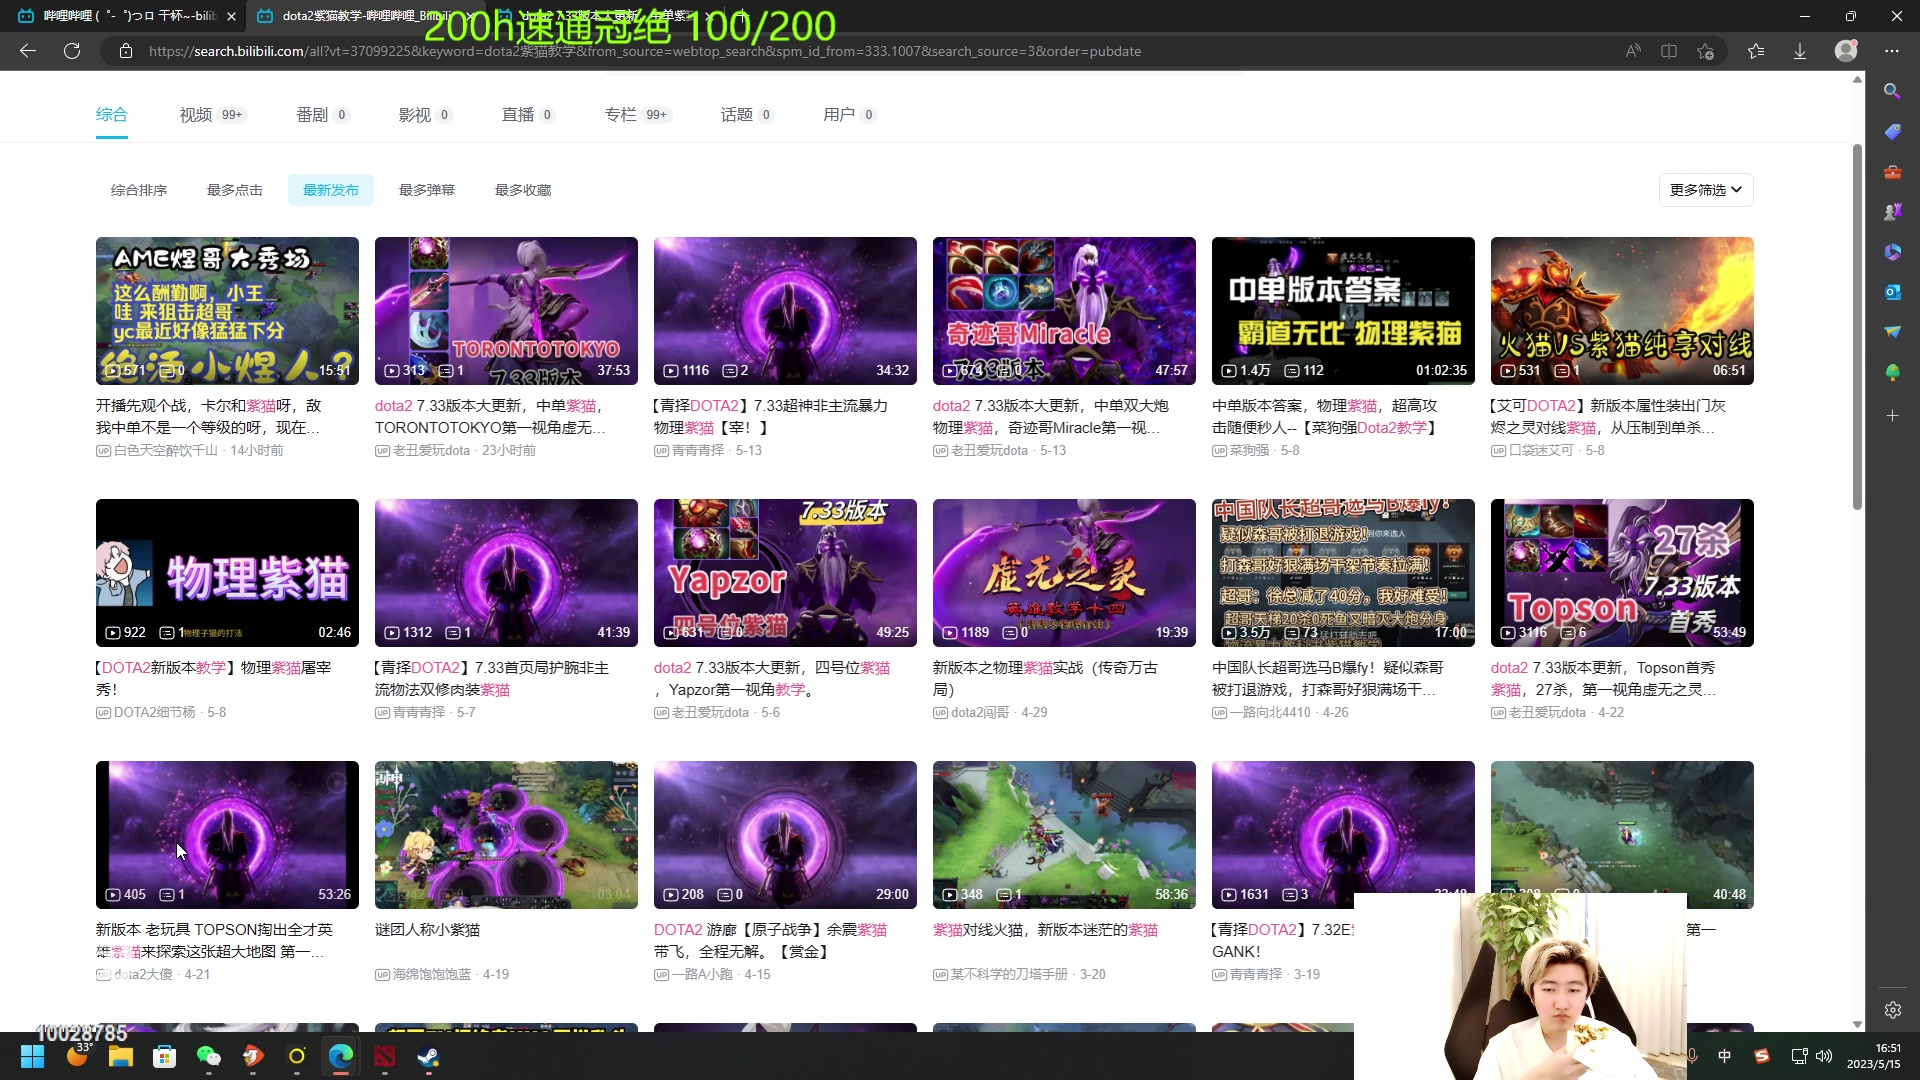Open the 奇迹哥Miracle video thumbnail
1920x1080 pixels.
tap(1064, 311)
